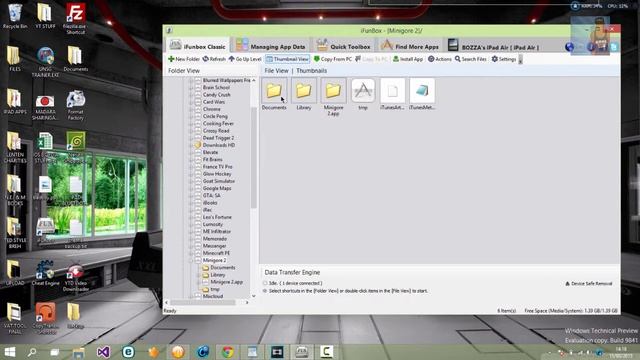
Task: Open Recycle Bin on the desktop
Action: tap(15, 17)
